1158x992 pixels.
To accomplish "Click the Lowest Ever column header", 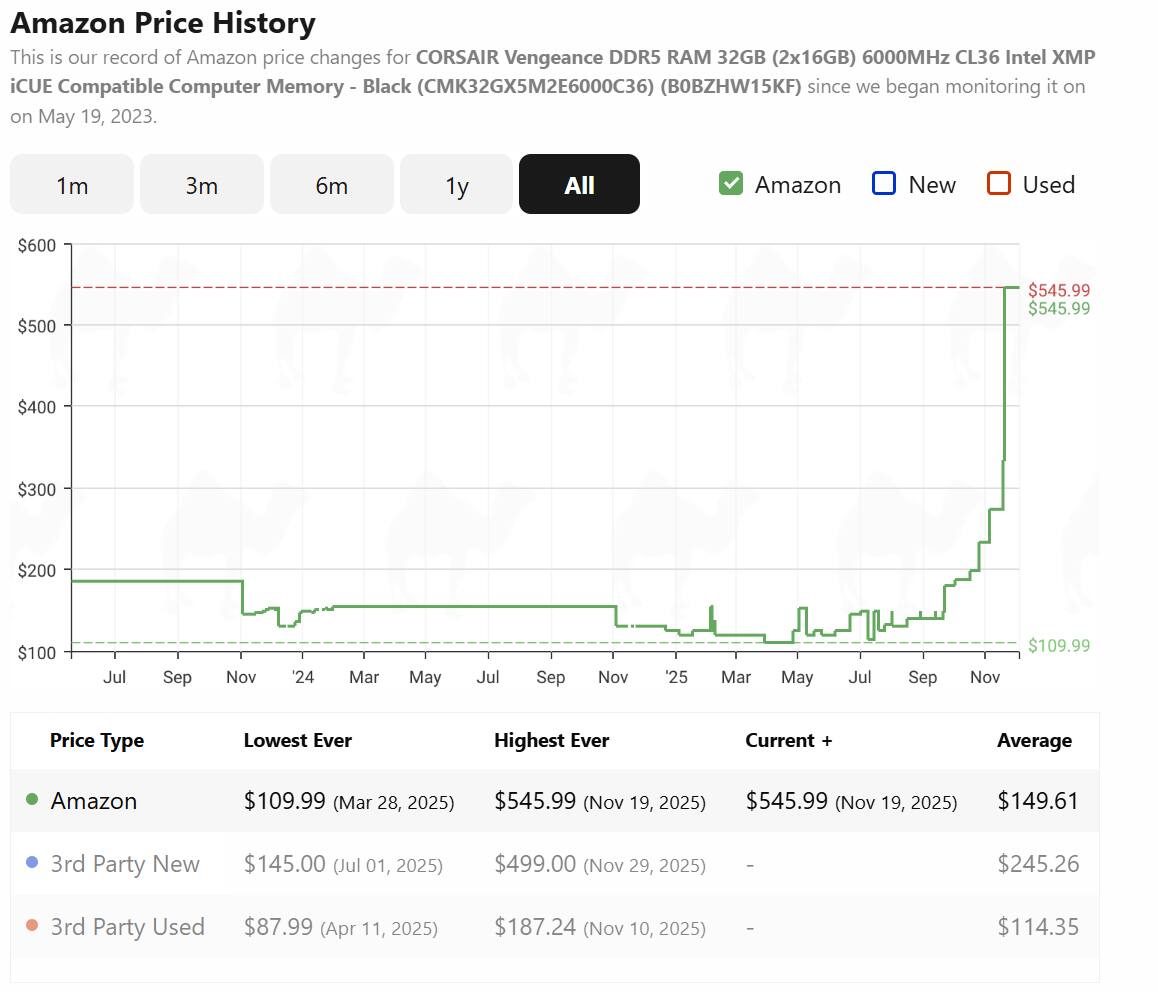I will click(x=298, y=740).
